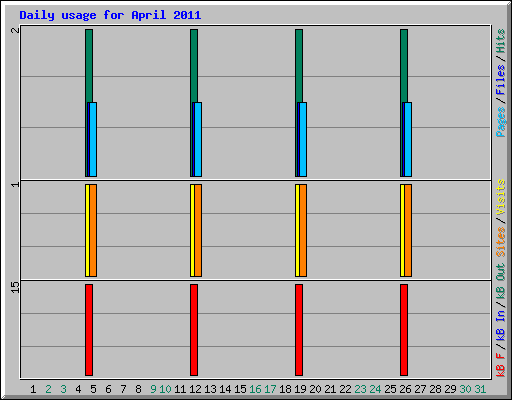The height and width of the screenshot is (400, 512).
Task: Click the cyan Pages bar for day 5
Action: tap(93, 139)
